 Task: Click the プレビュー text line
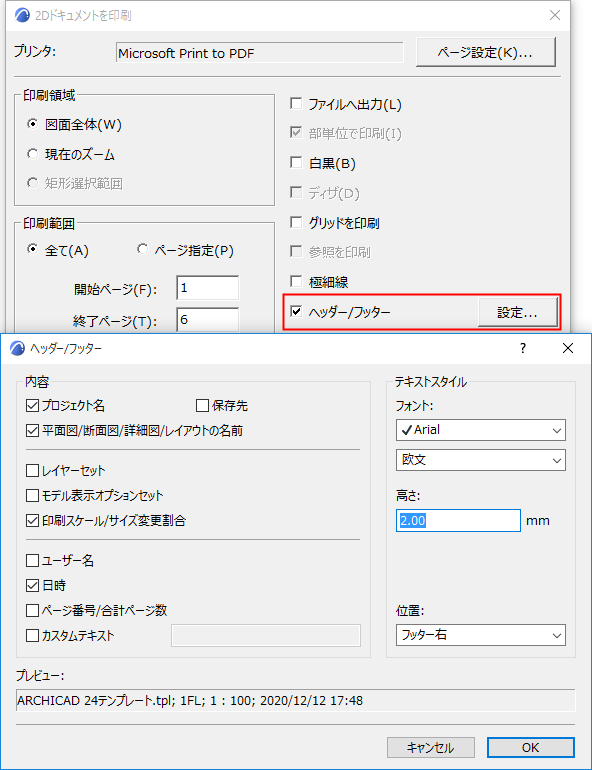295,701
